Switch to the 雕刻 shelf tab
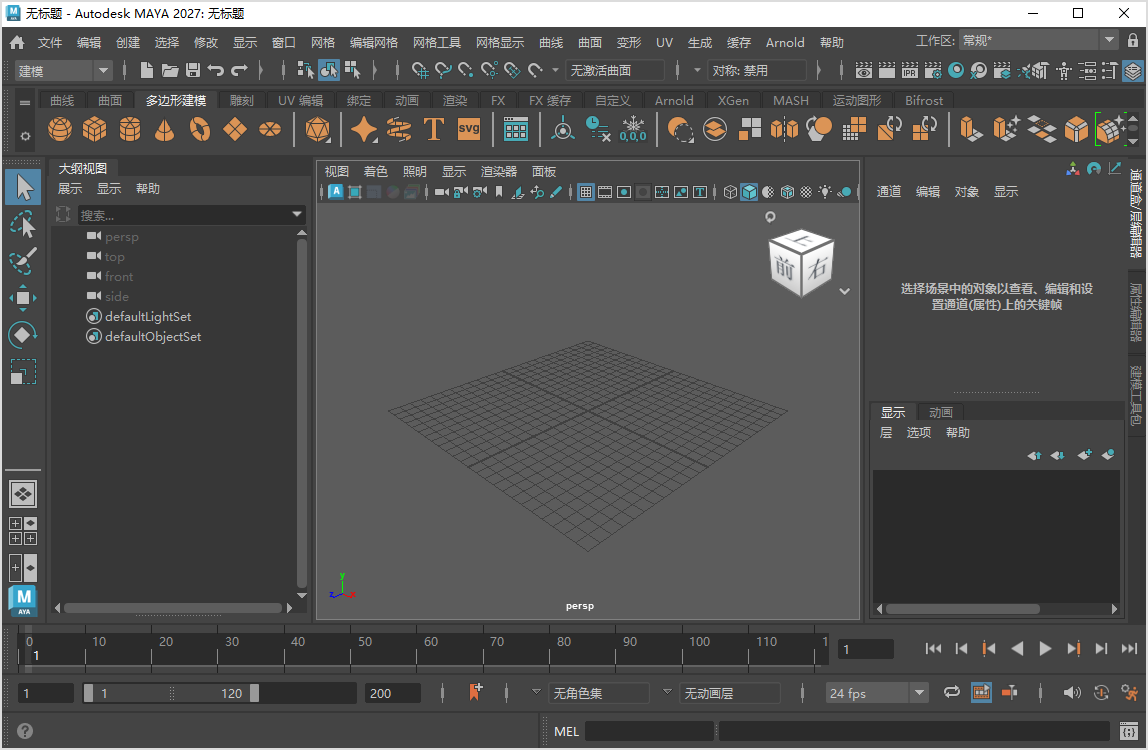Screen dimensions: 1148x750 240,100
